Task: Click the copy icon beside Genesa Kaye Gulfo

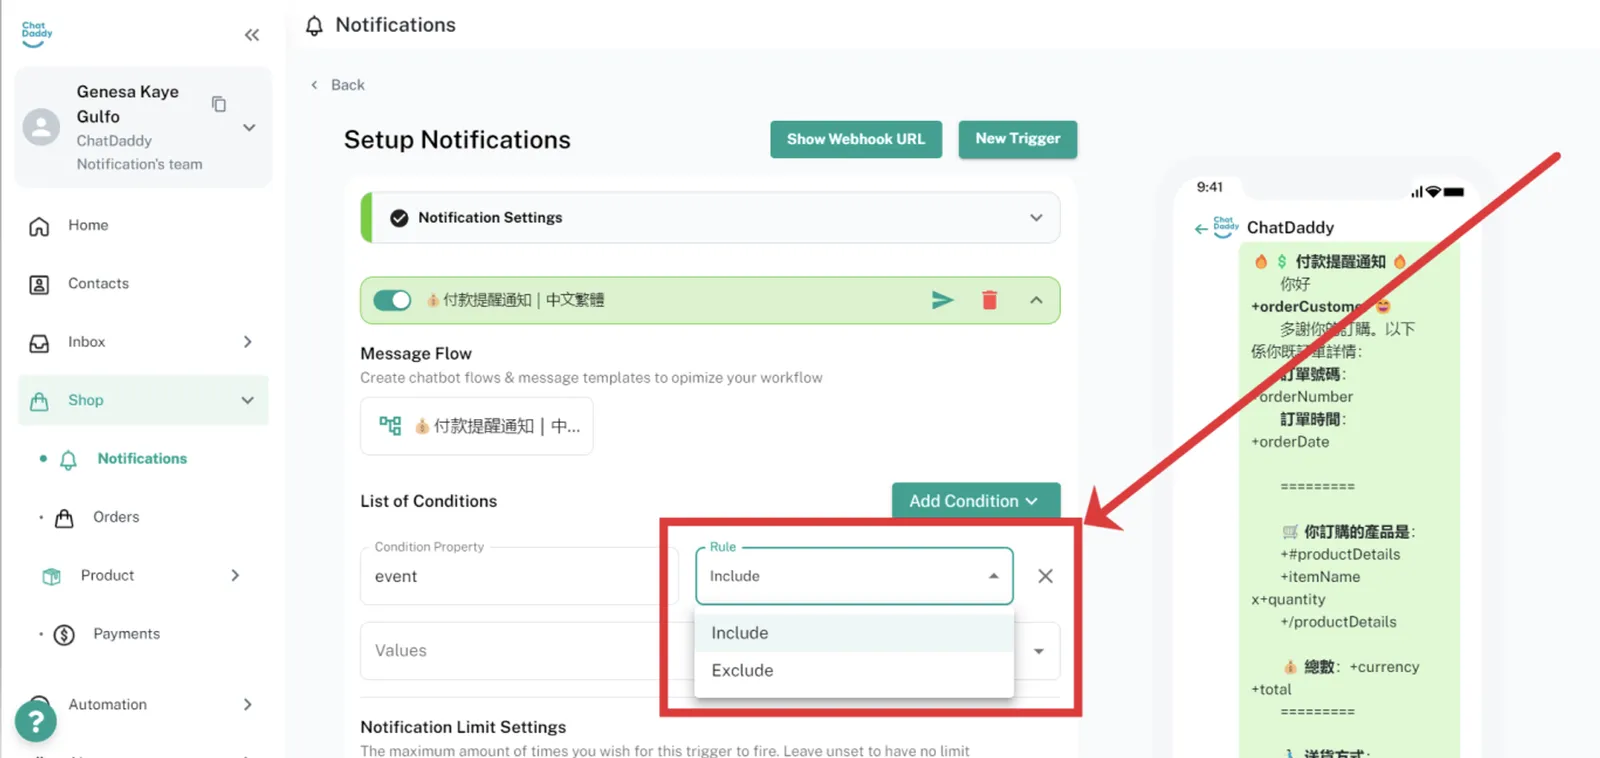Action: click(219, 104)
